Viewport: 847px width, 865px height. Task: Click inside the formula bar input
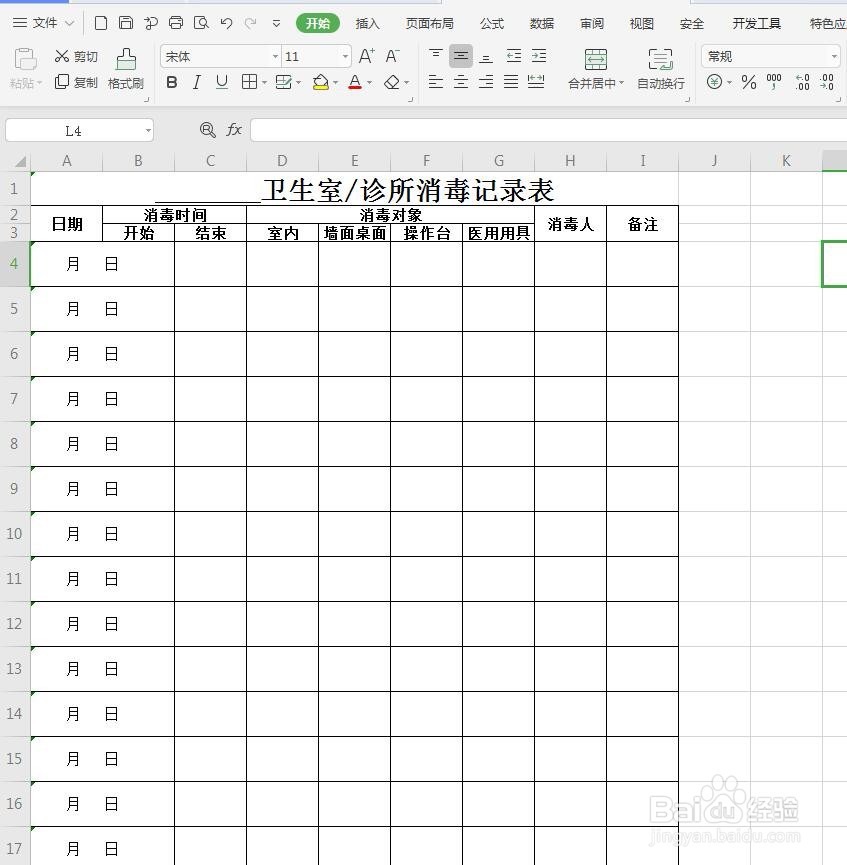point(548,131)
